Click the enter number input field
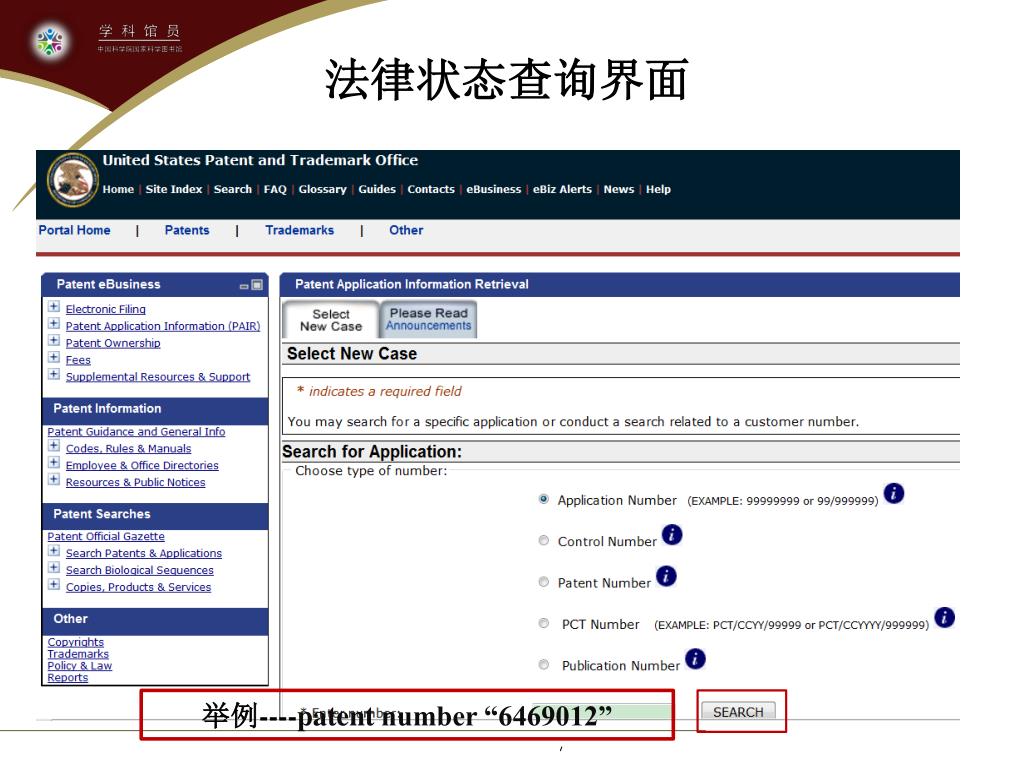The height and width of the screenshot is (768, 1024). coord(601,712)
